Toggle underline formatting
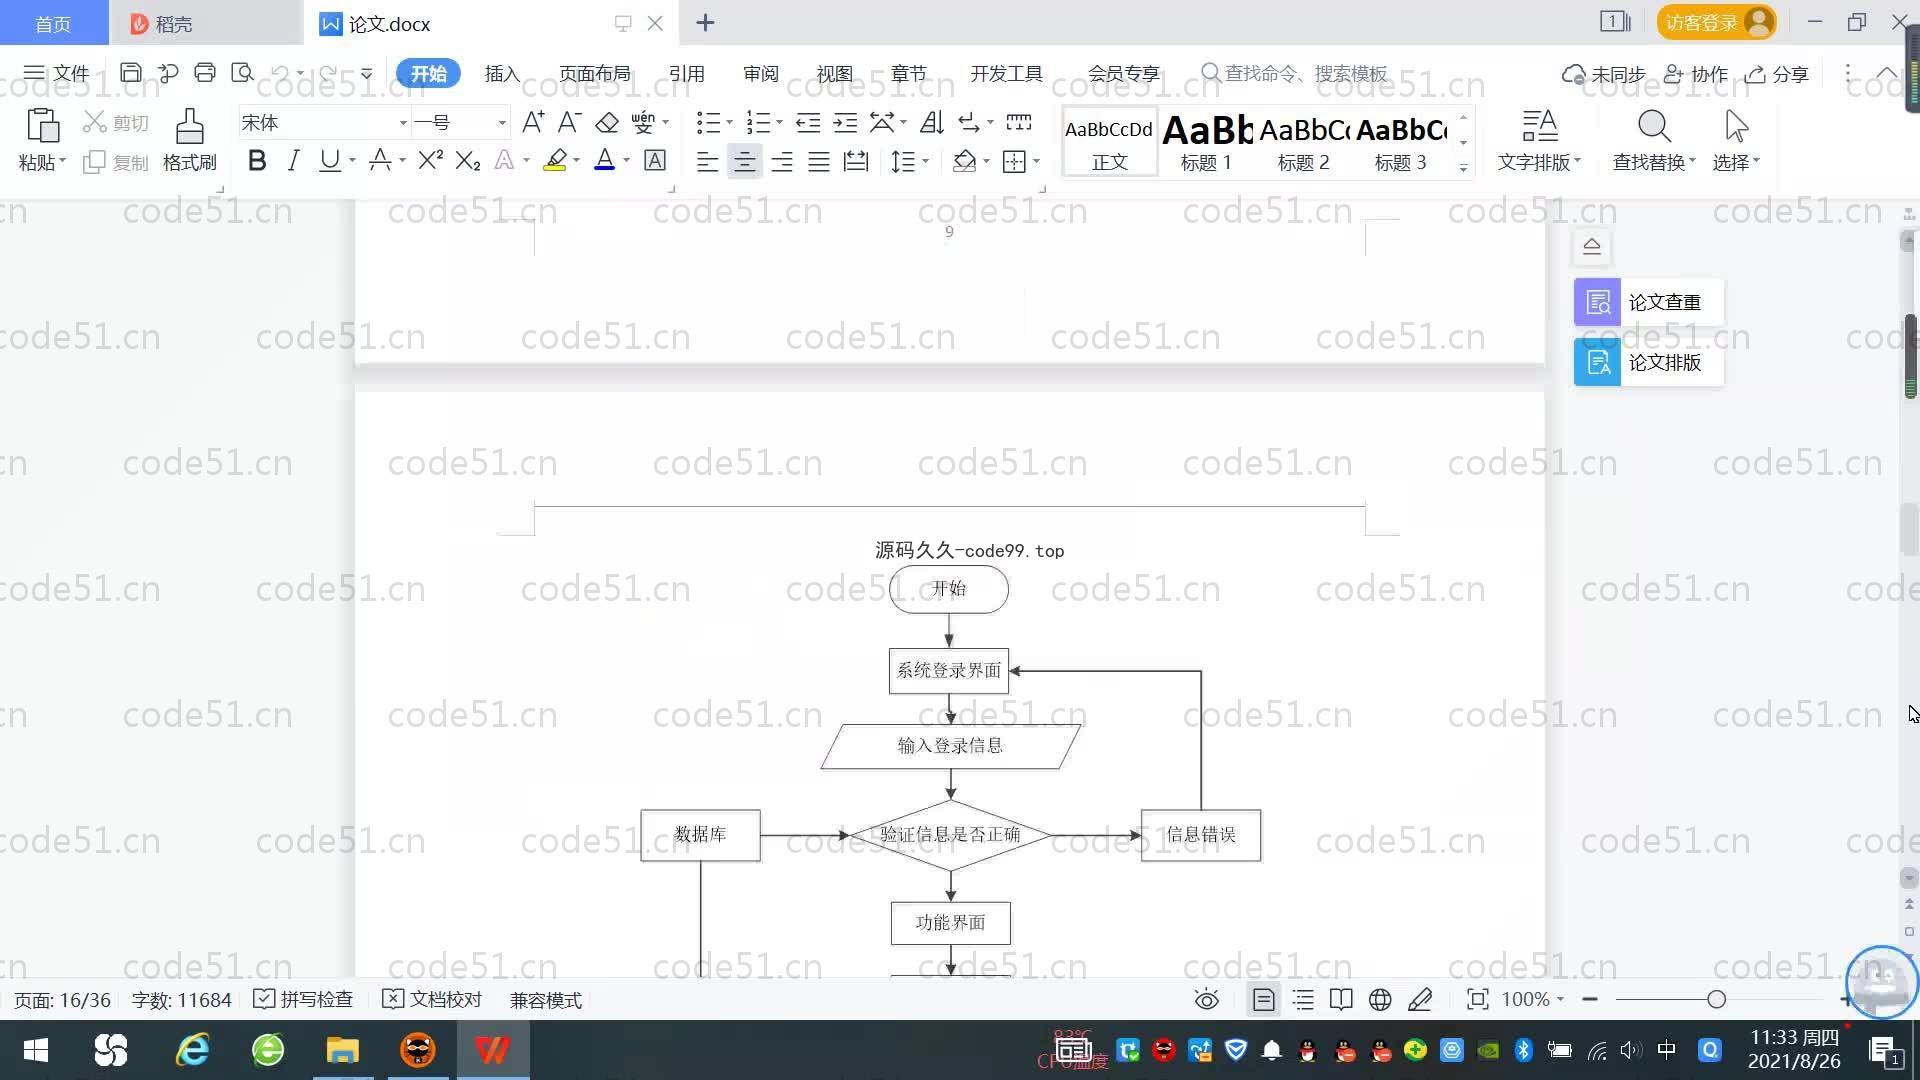Screen dimensions: 1920x1080 (329, 161)
